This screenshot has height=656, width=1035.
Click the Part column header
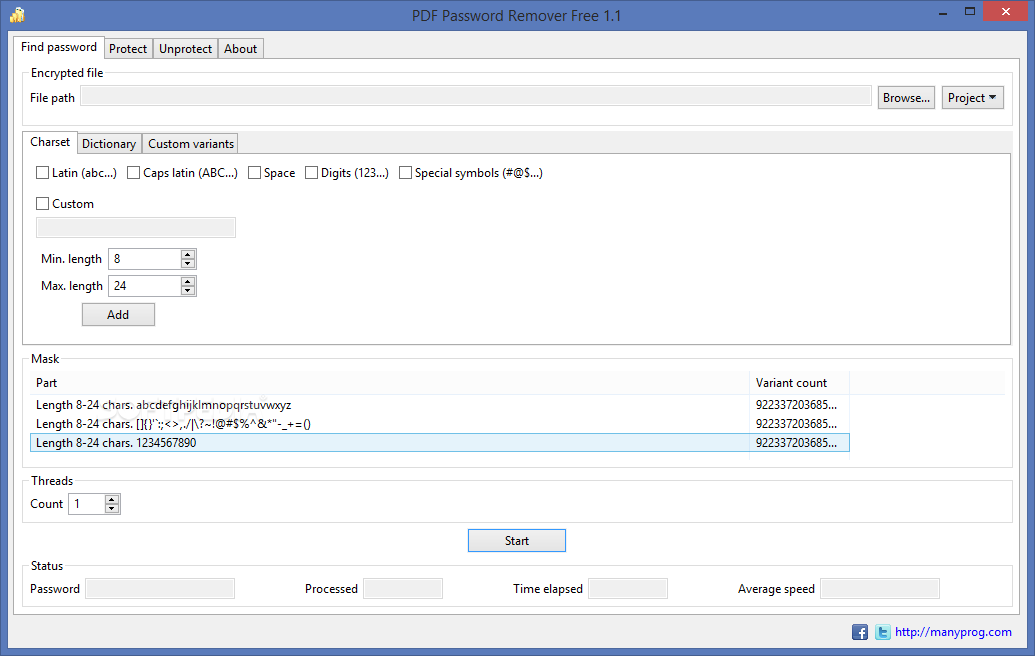point(389,383)
